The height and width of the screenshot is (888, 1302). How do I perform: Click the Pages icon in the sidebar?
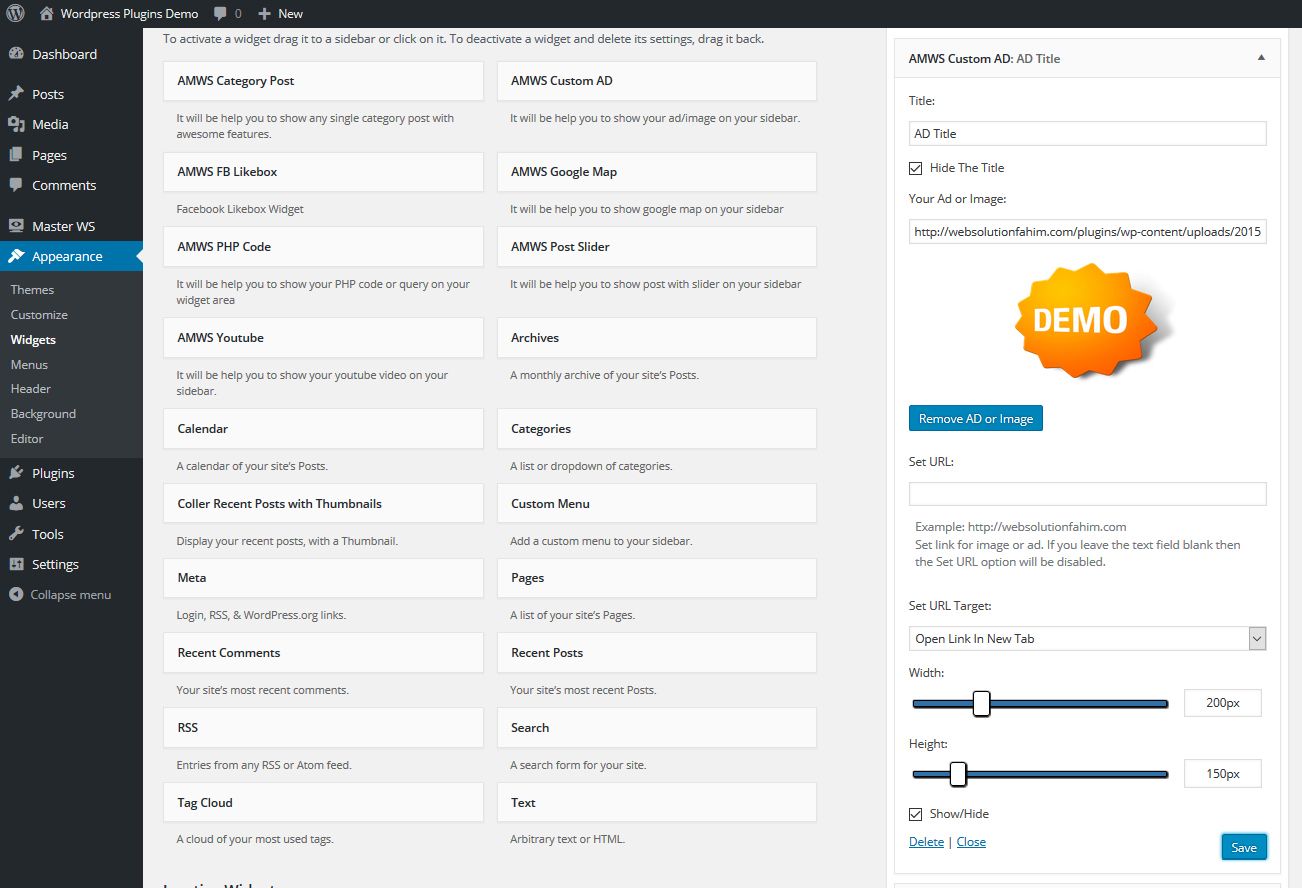[16, 155]
